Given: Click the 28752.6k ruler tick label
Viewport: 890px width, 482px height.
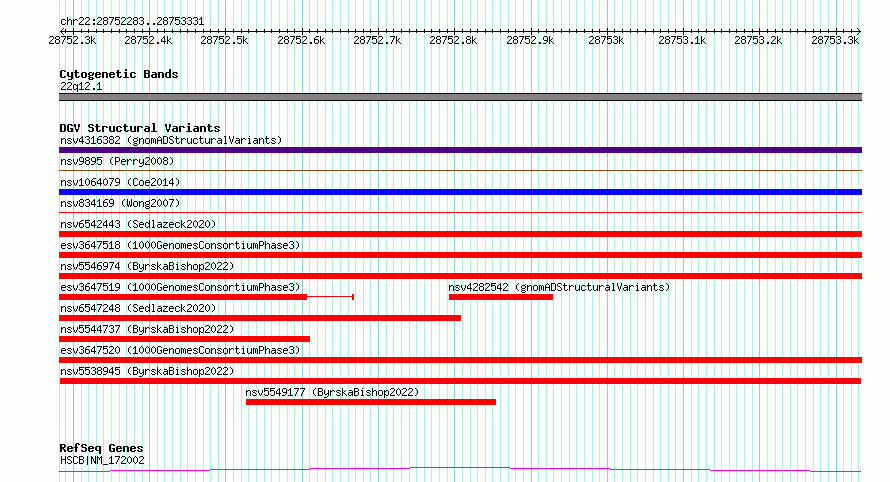Looking at the screenshot, I should point(301,40).
